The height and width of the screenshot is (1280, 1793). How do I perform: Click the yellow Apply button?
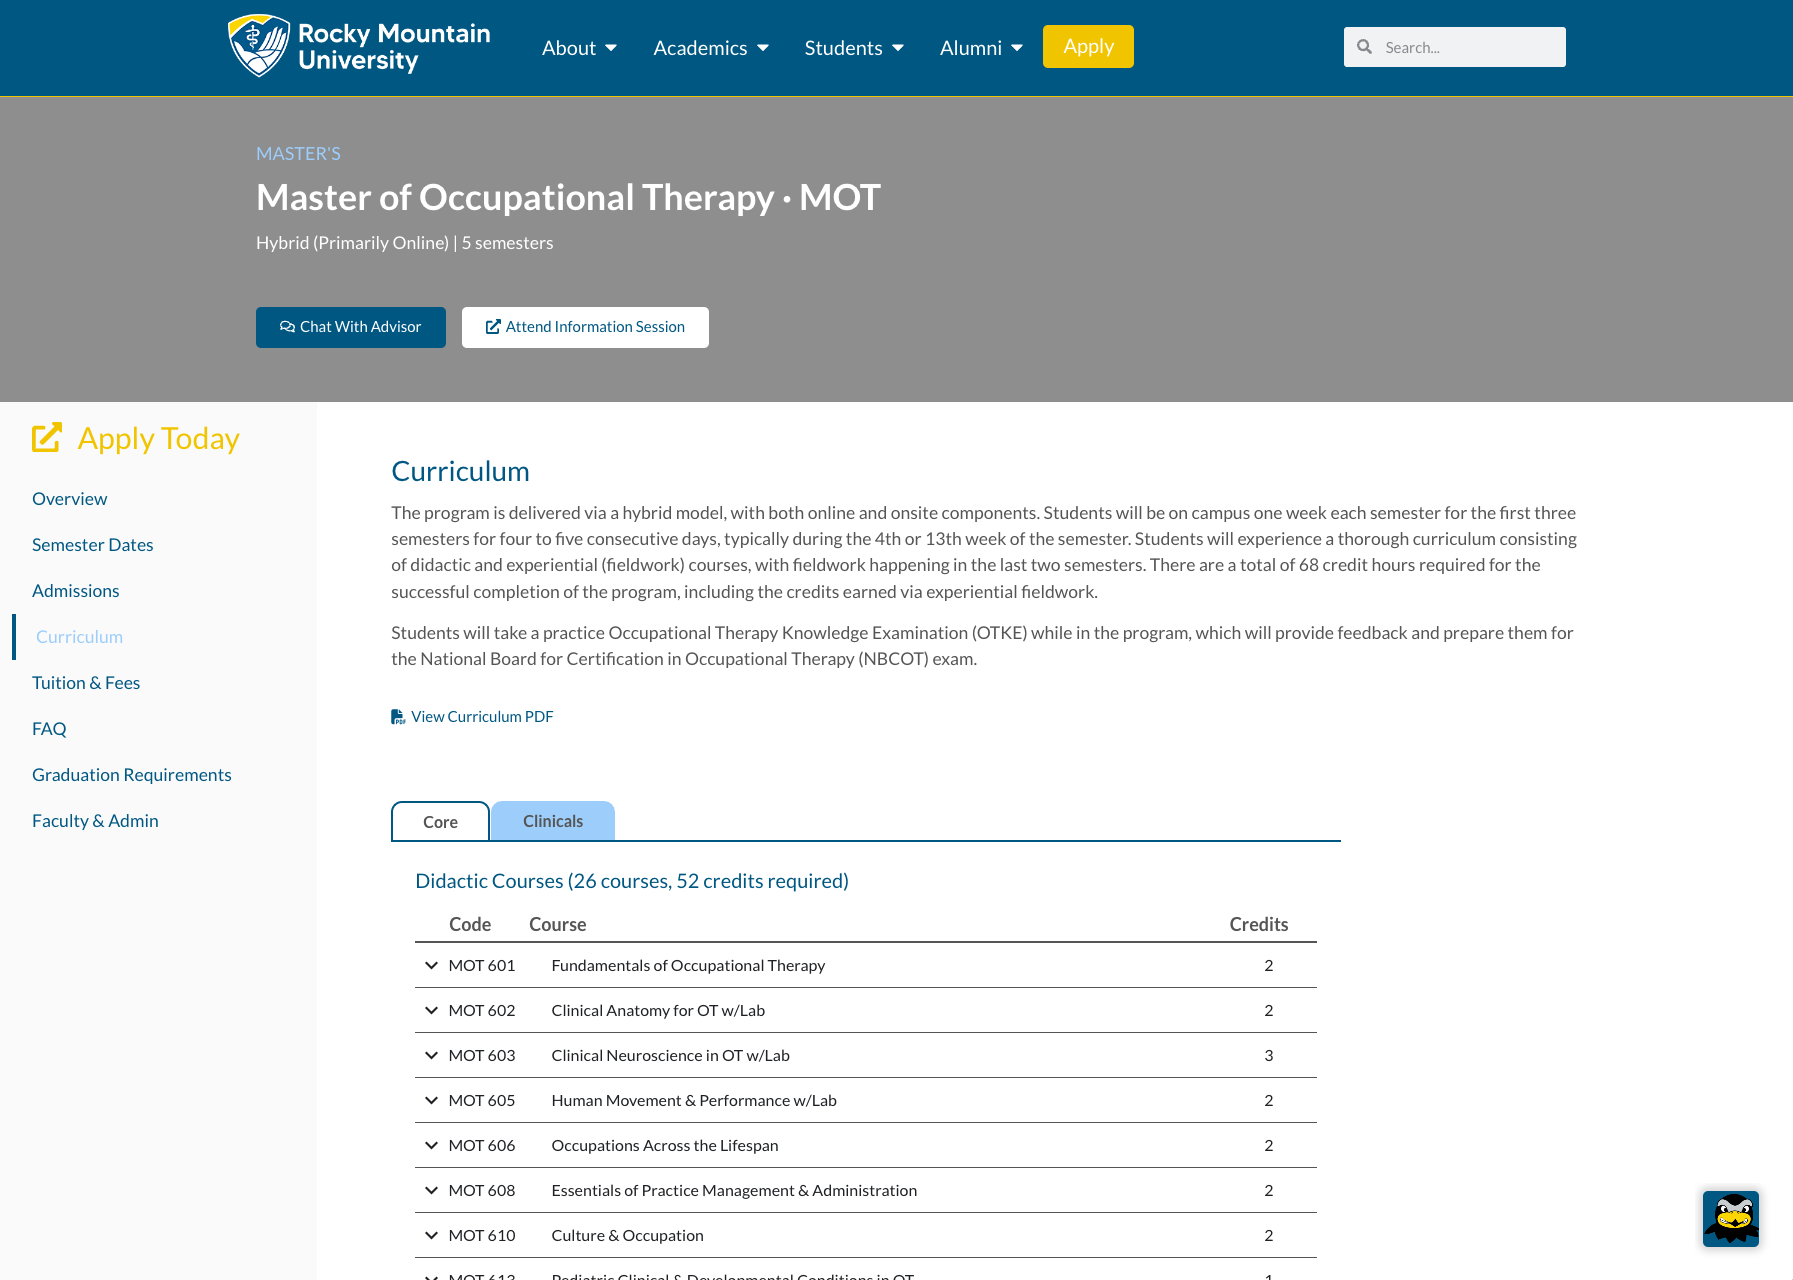coord(1088,47)
